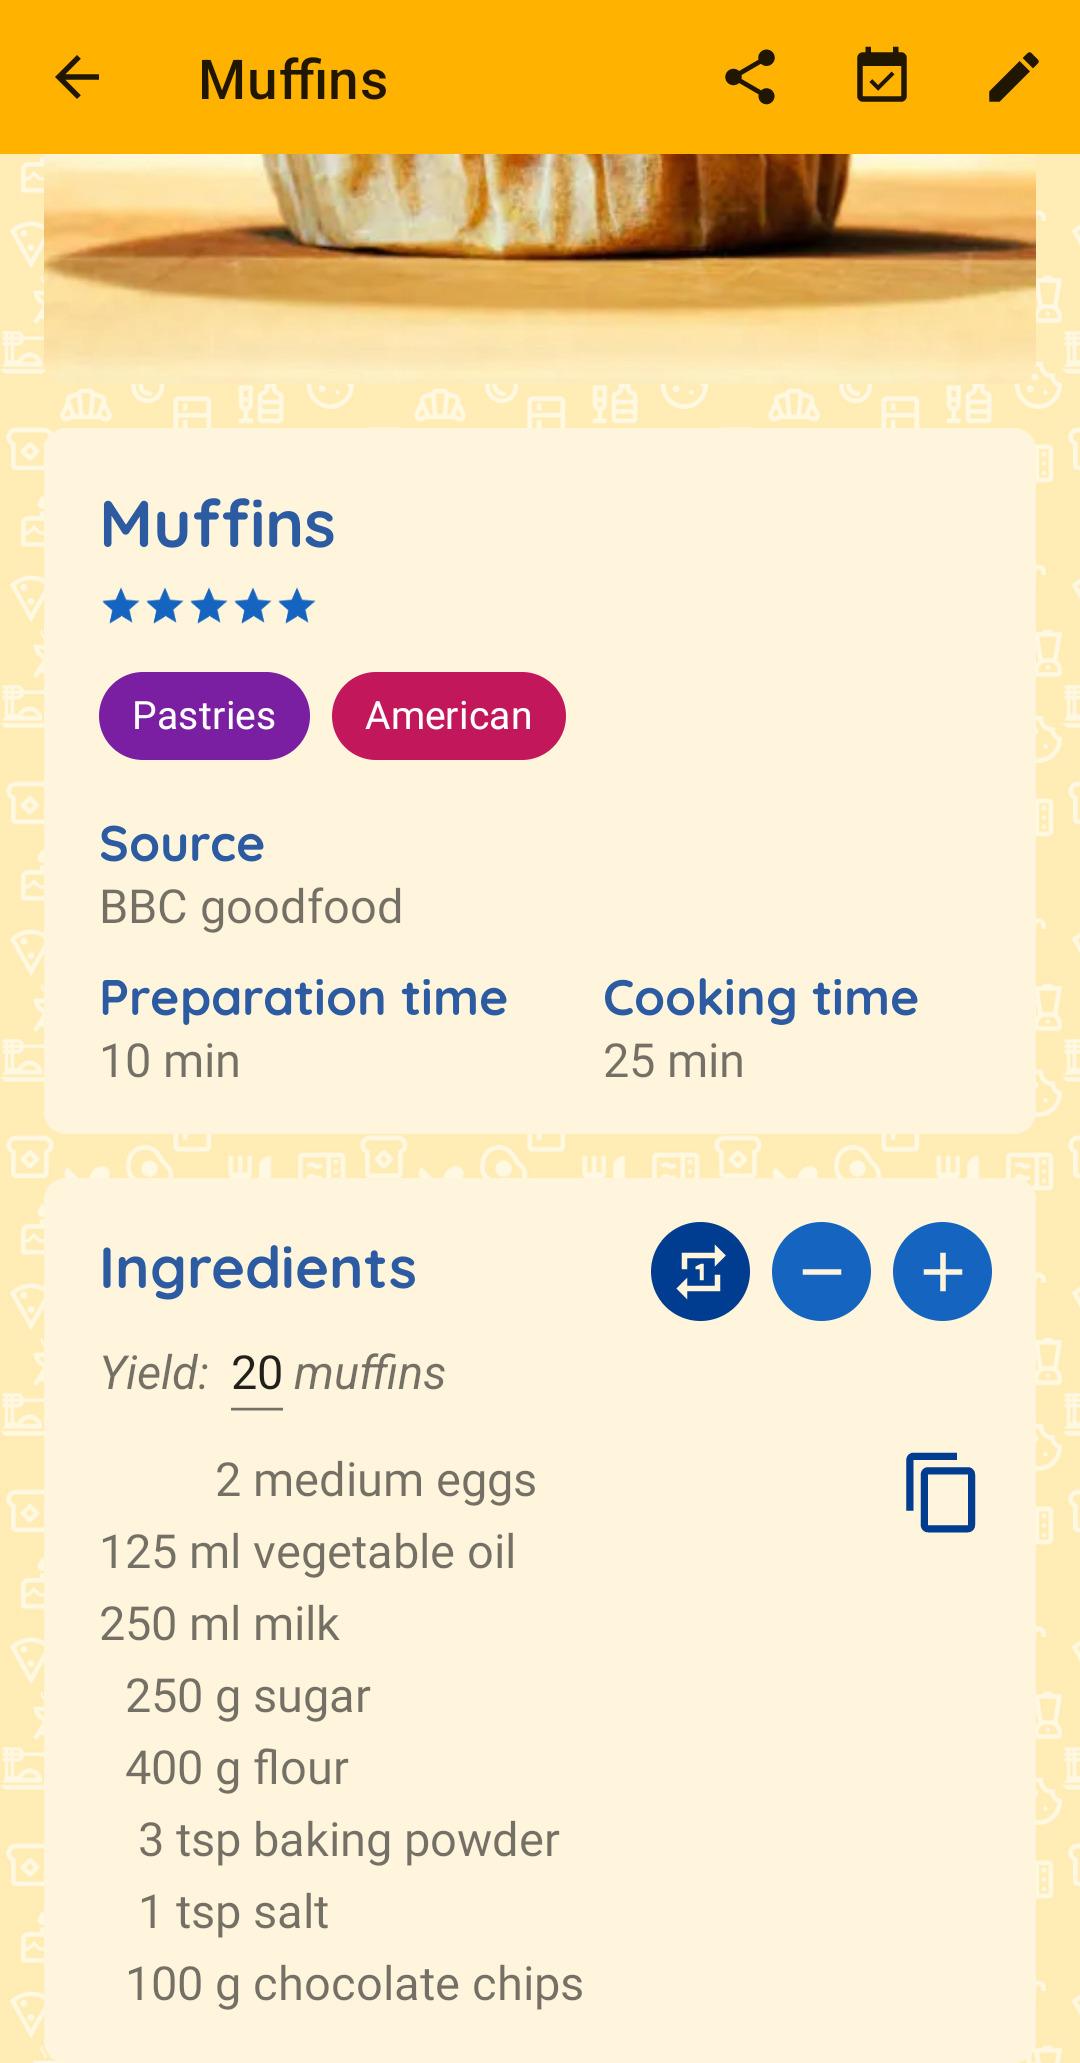This screenshot has height=2063, width=1080.
Task: Open the Pastries category tag
Action: (x=204, y=716)
